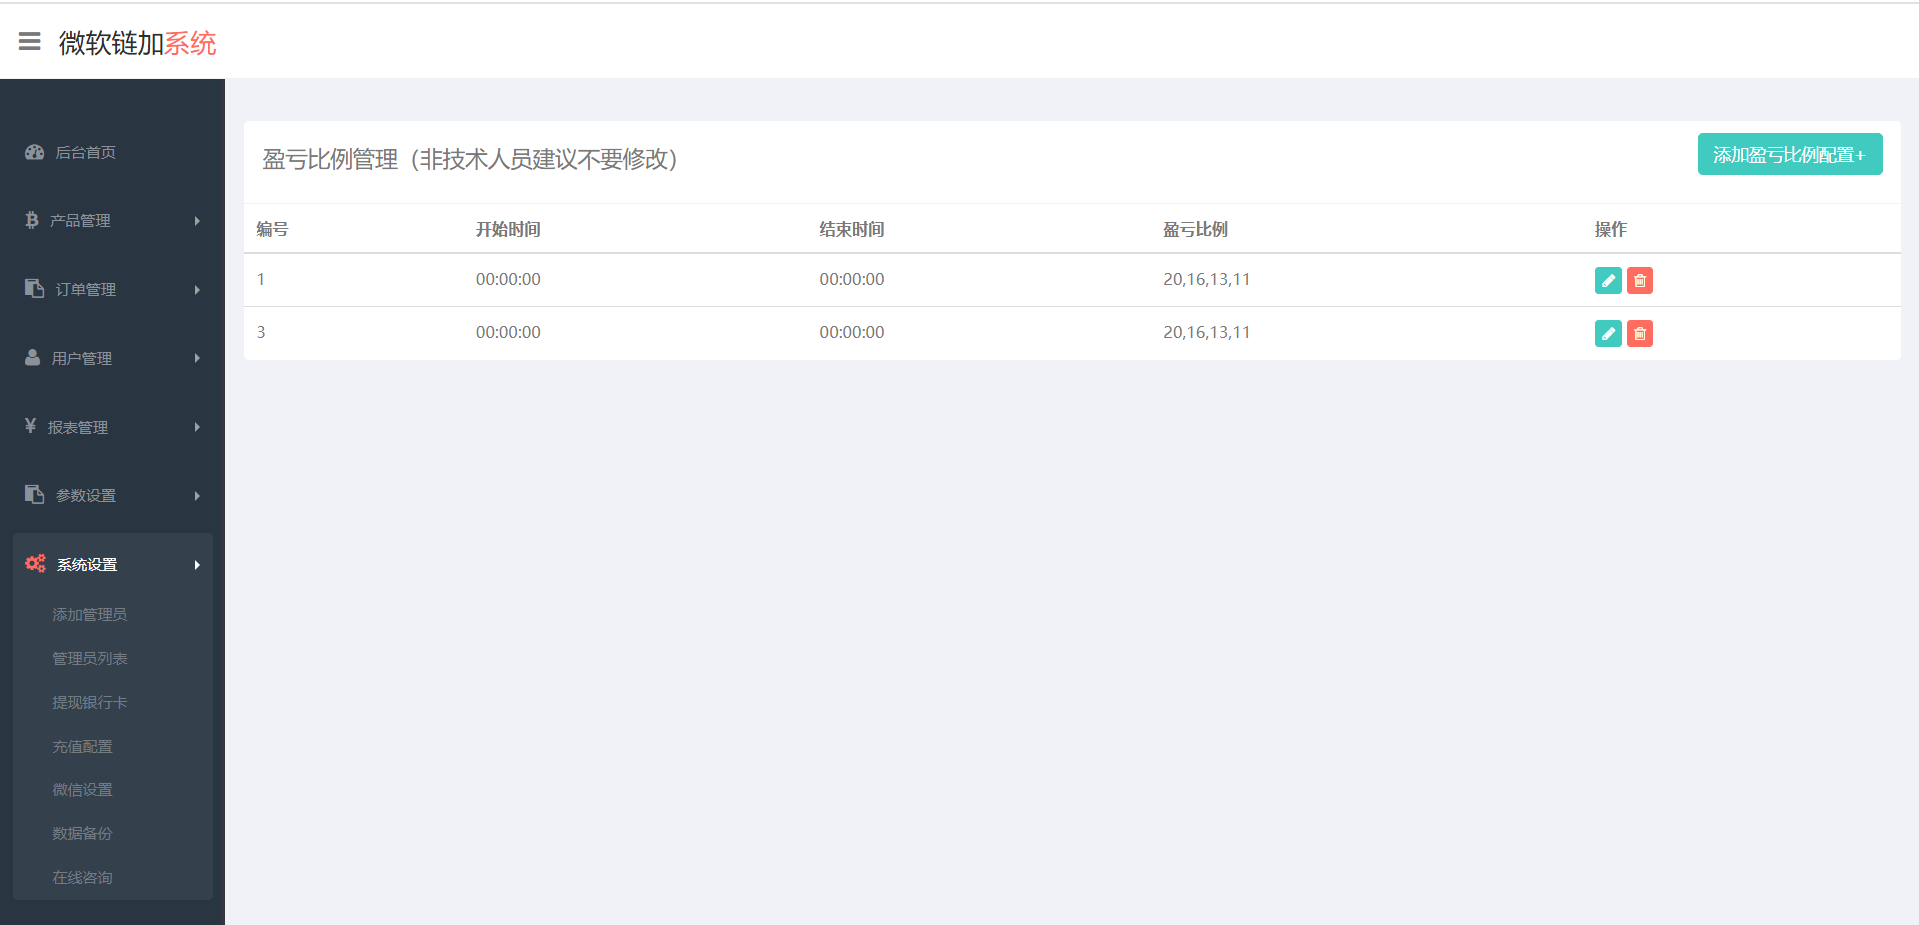This screenshot has height=925, width=1919.
Task: Edit row 1 with the pencil icon
Action: coord(1608,280)
